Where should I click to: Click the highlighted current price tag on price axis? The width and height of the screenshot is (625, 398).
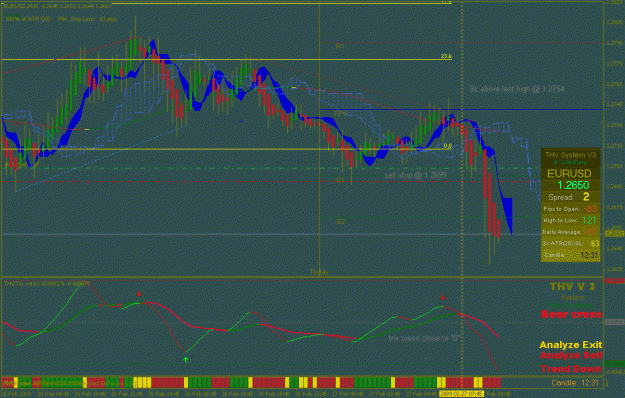click(x=615, y=233)
